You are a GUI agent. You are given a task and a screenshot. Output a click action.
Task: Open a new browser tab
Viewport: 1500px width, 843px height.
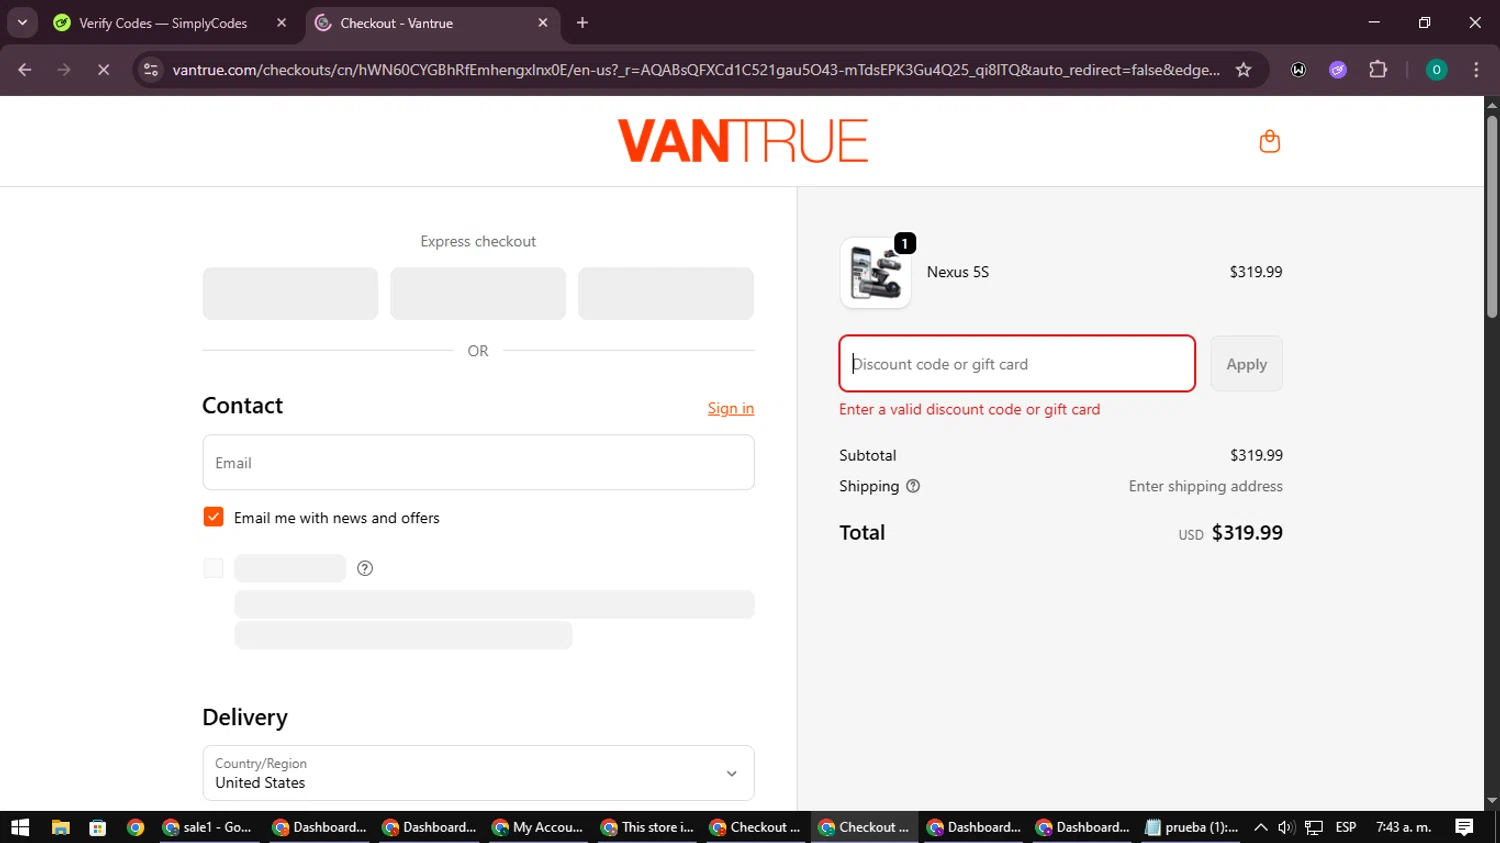(583, 23)
